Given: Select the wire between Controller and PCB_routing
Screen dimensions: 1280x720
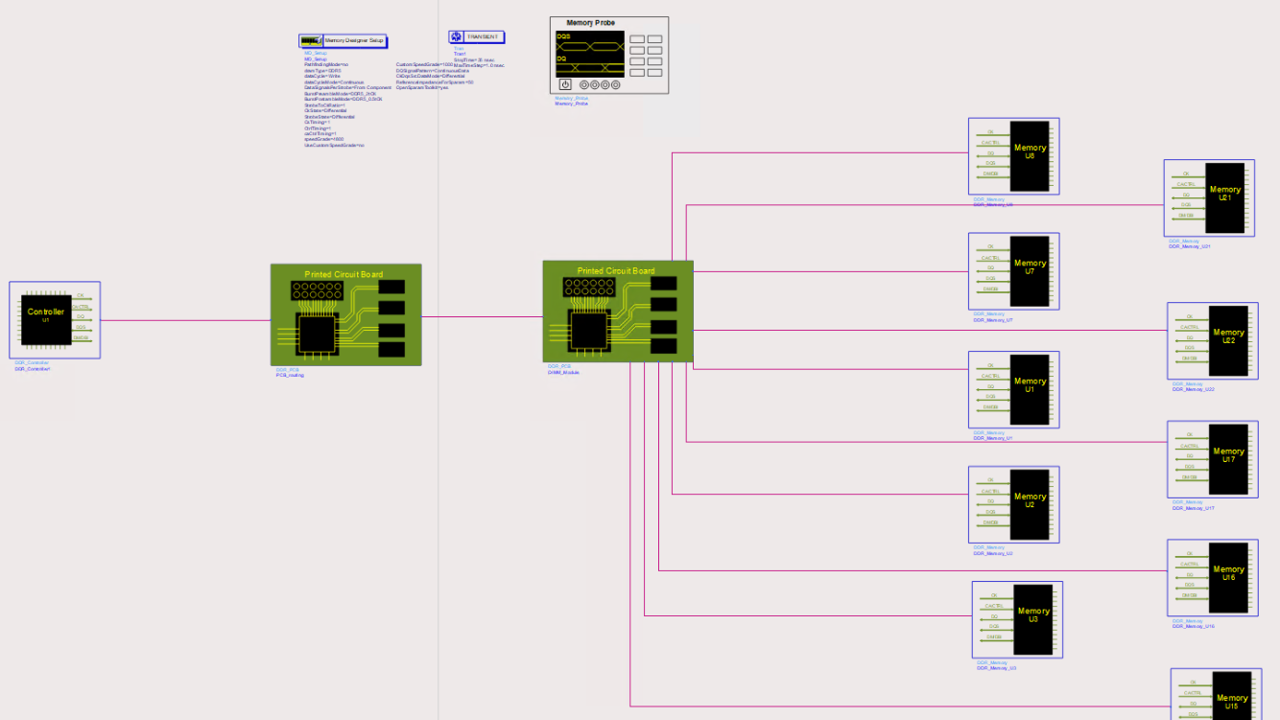Looking at the screenshot, I should pyautogui.click(x=185, y=320).
